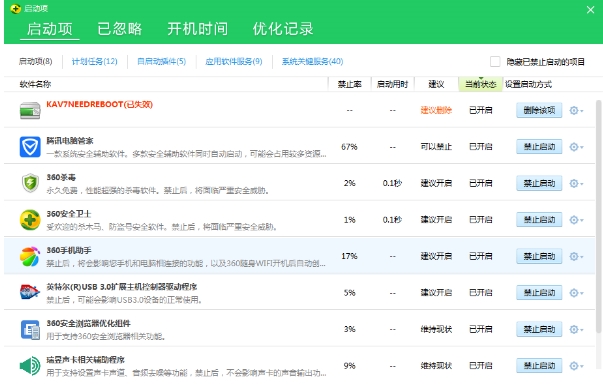This screenshot has height=384, width=603.
Task: Click the 360 logo icon in title bar
Action: coord(15,8)
